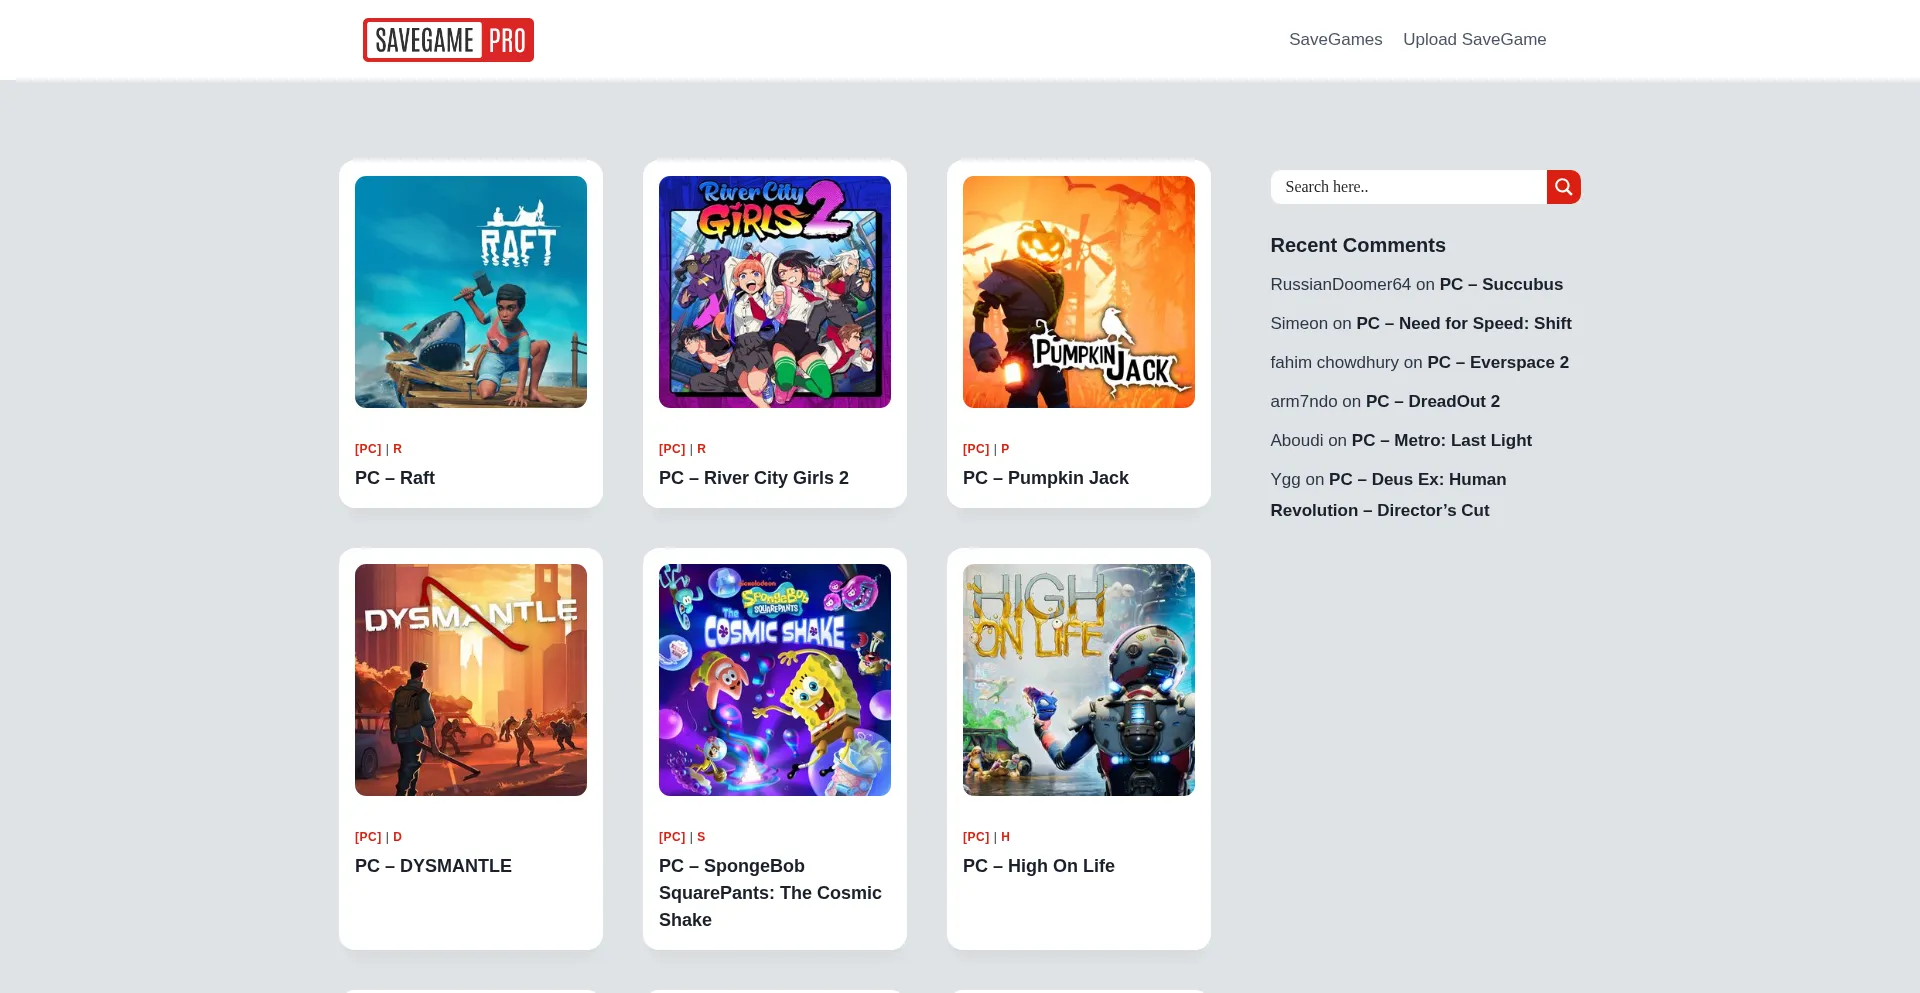Screen dimensions: 1920x993
Task: Click the red search magnifier button
Action: 1563,187
